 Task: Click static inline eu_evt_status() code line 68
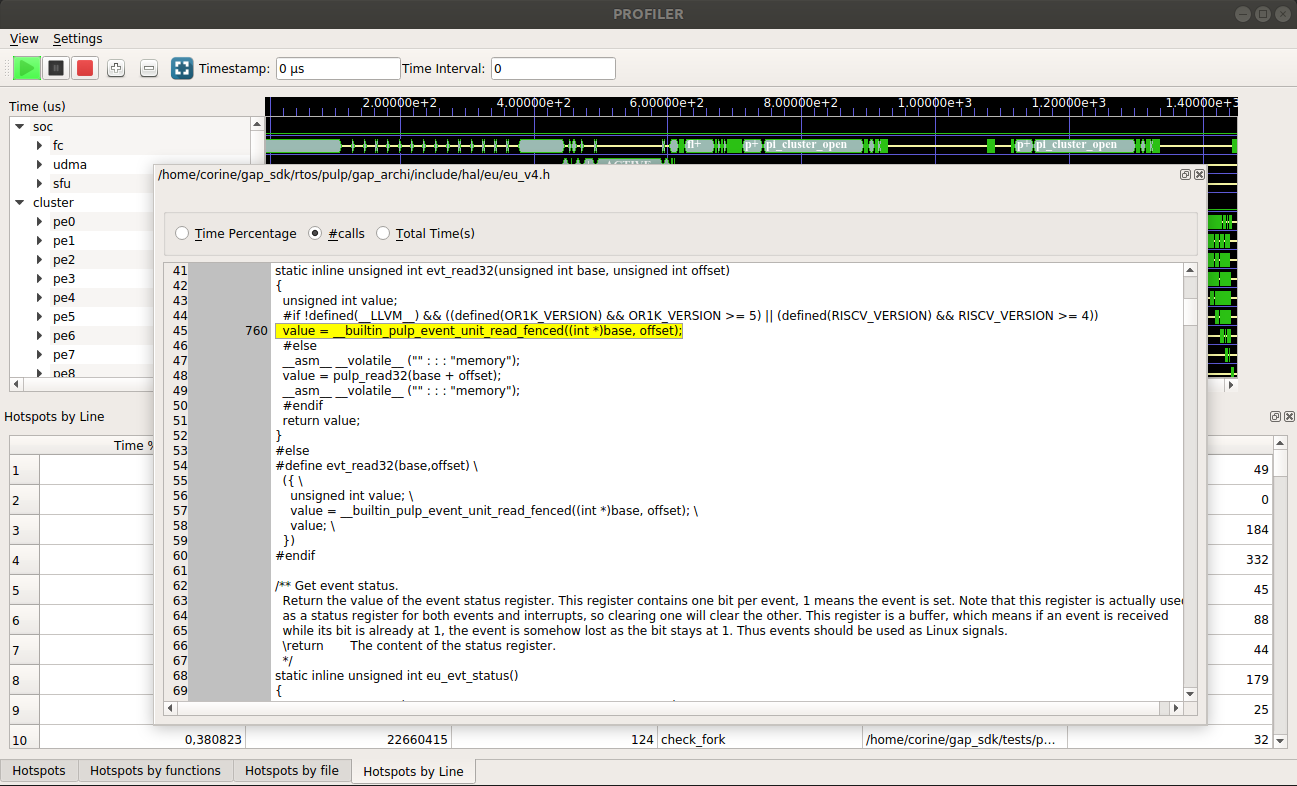pos(397,676)
